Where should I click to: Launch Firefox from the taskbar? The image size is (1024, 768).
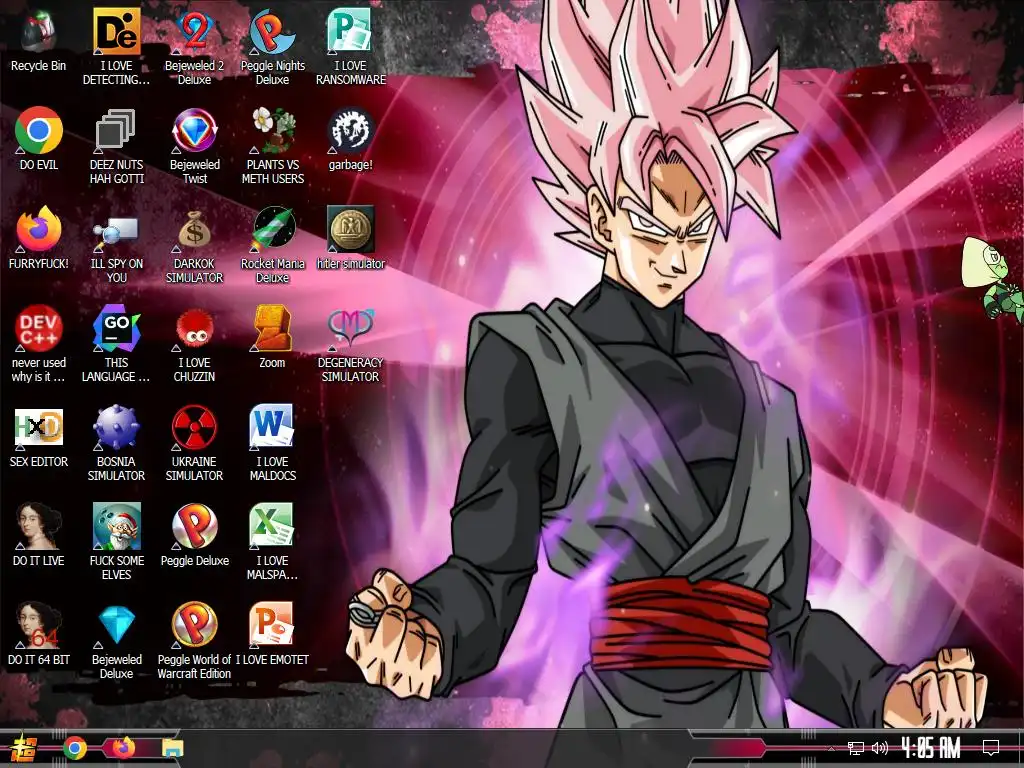pyautogui.click(x=123, y=748)
